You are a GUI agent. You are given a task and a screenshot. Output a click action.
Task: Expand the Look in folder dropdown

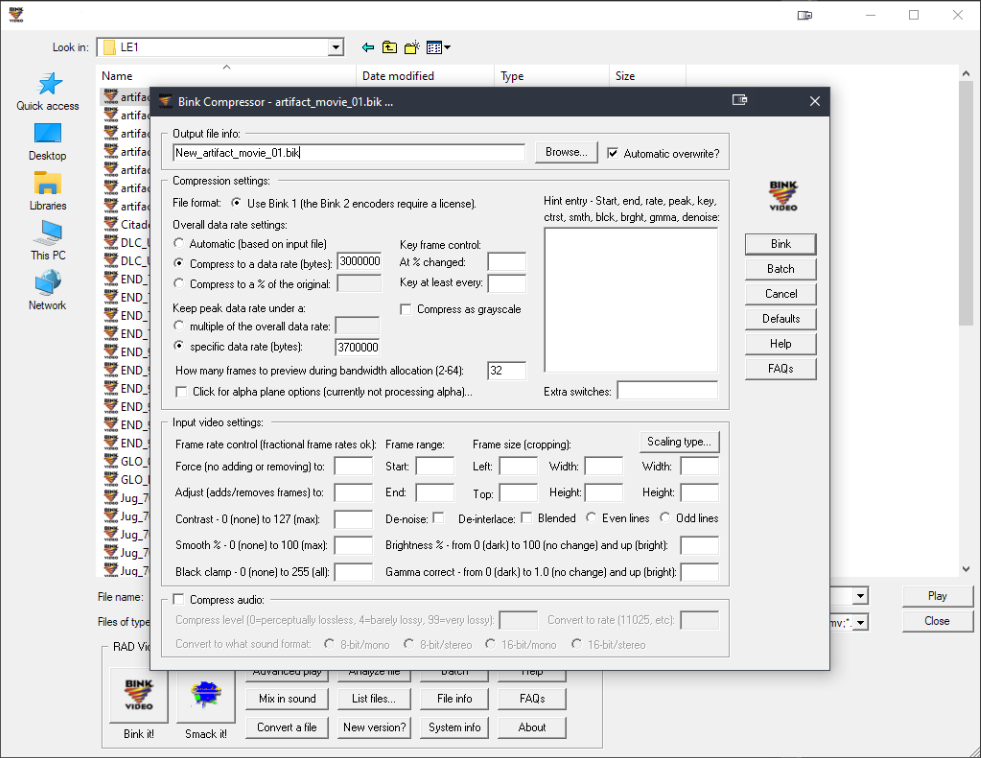click(x=336, y=48)
